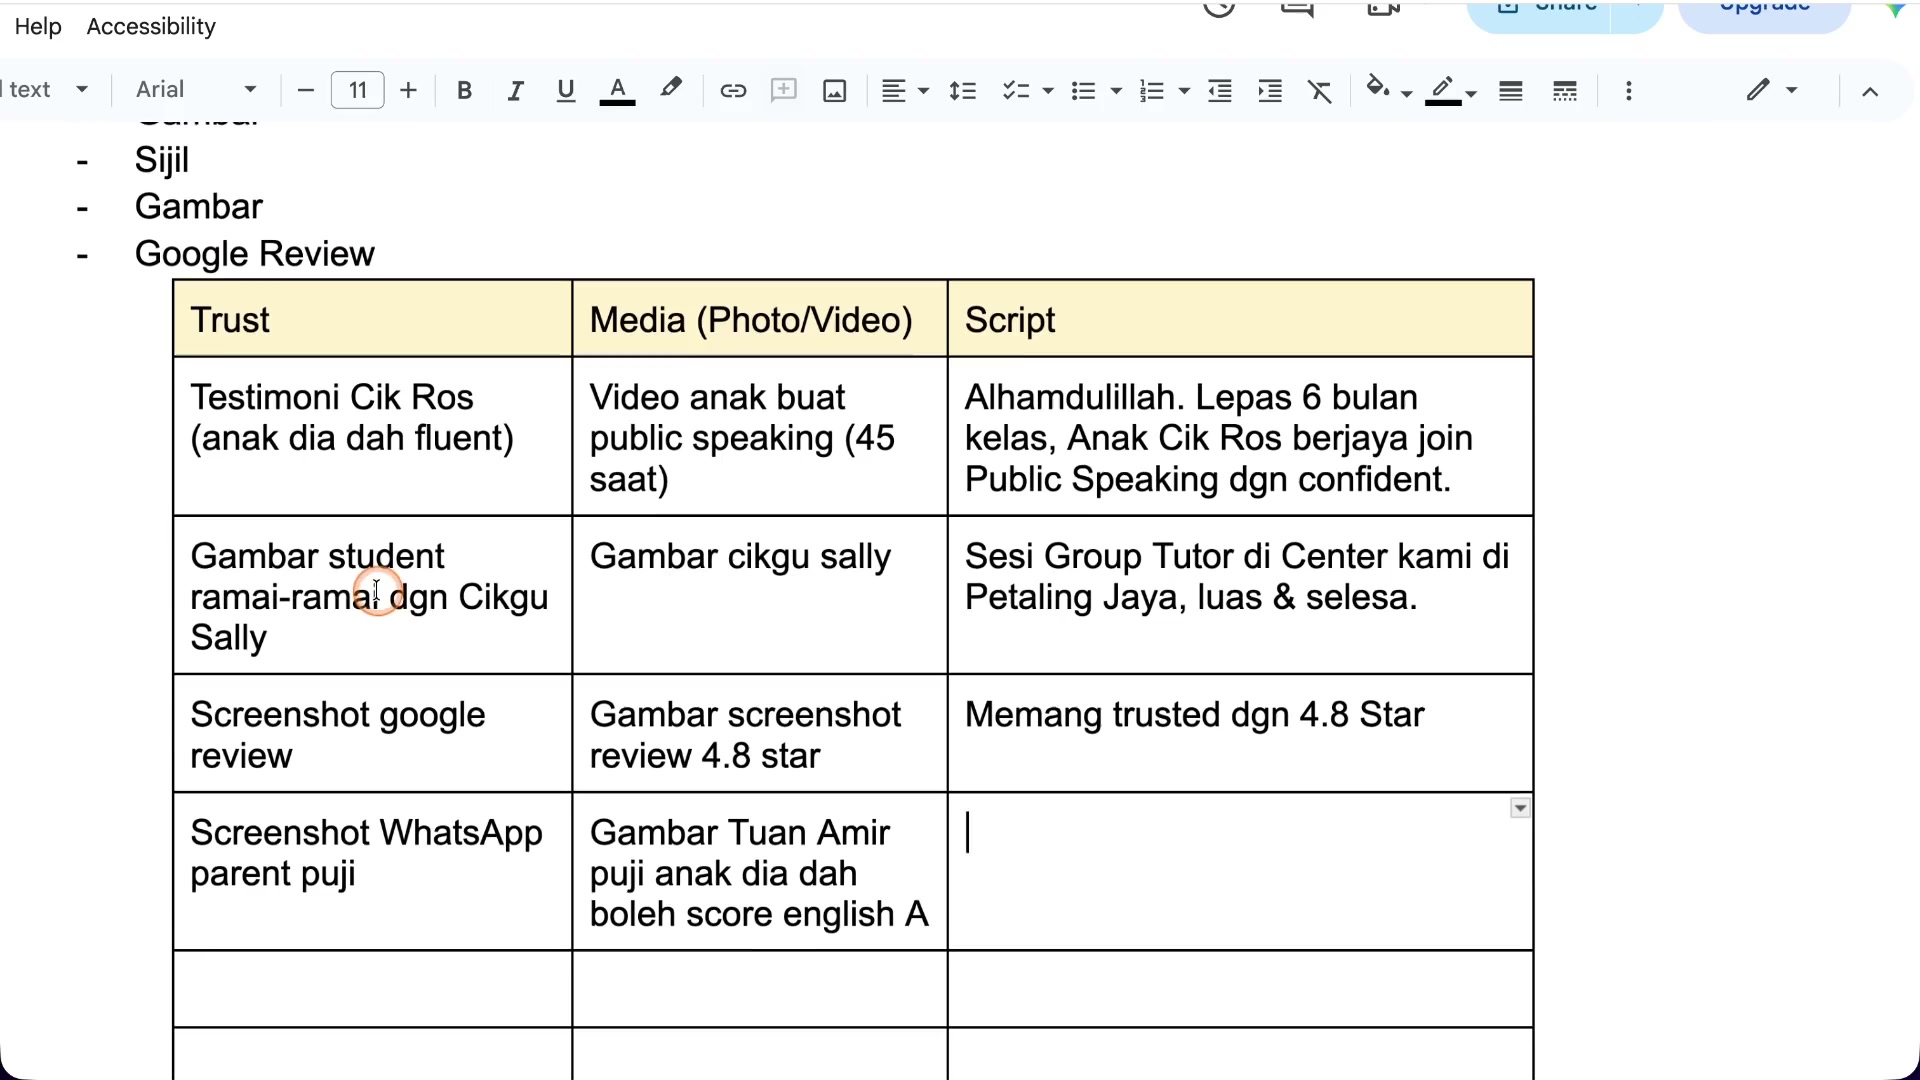Image resolution: width=1920 pixels, height=1080 pixels.
Task: Click the Sijil list item
Action: coord(162,160)
